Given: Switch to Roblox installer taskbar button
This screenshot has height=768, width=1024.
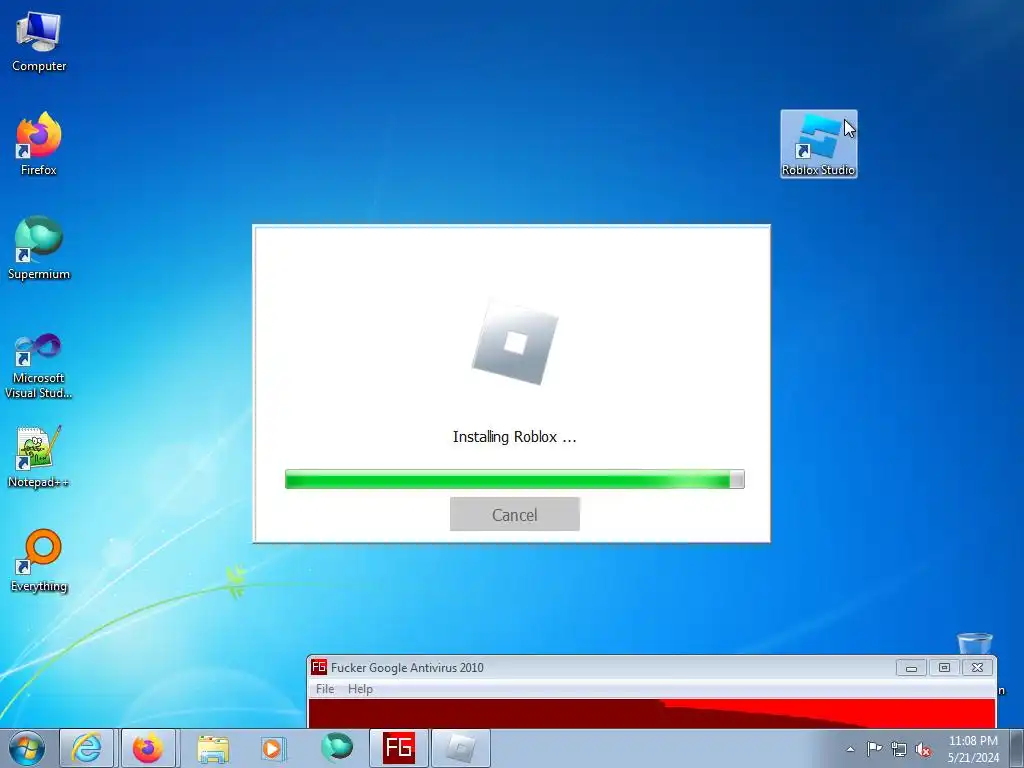Looking at the screenshot, I should 460,748.
